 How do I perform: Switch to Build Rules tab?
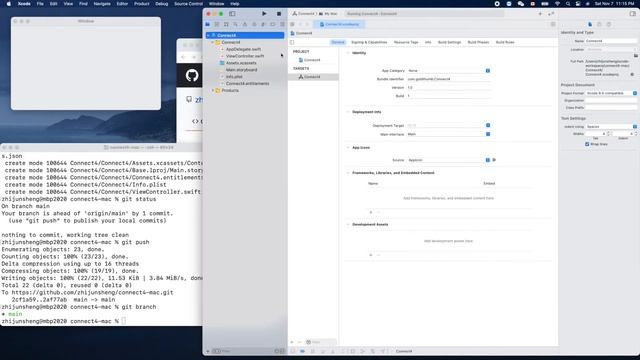[x=505, y=42]
